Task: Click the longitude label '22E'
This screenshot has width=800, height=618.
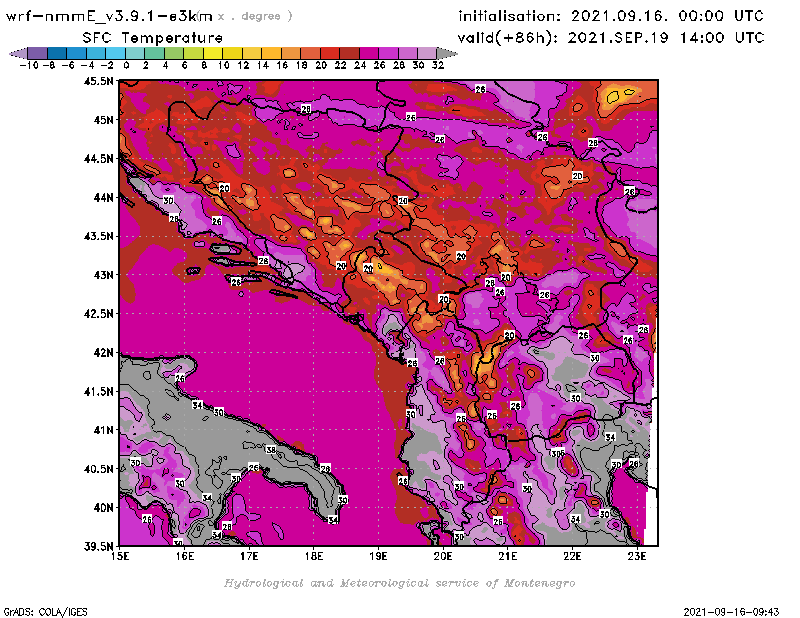Action: [572, 556]
